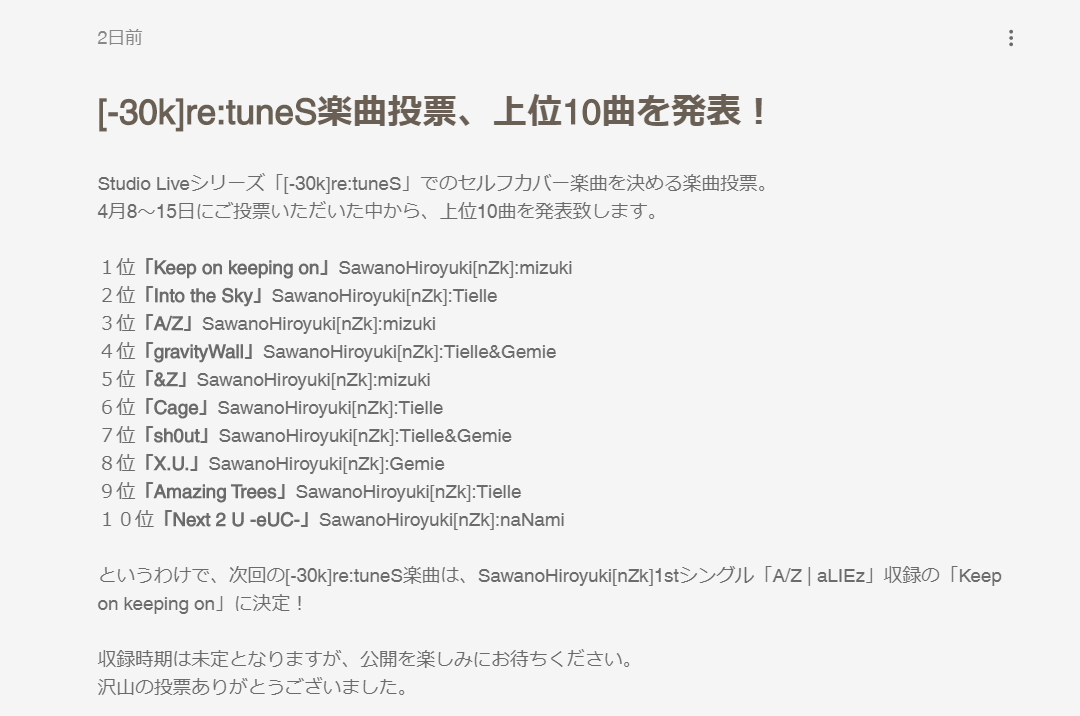
Task: Click the '沢山の投票ありがとうございました' line
Action: pyautogui.click(x=253, y=687)
